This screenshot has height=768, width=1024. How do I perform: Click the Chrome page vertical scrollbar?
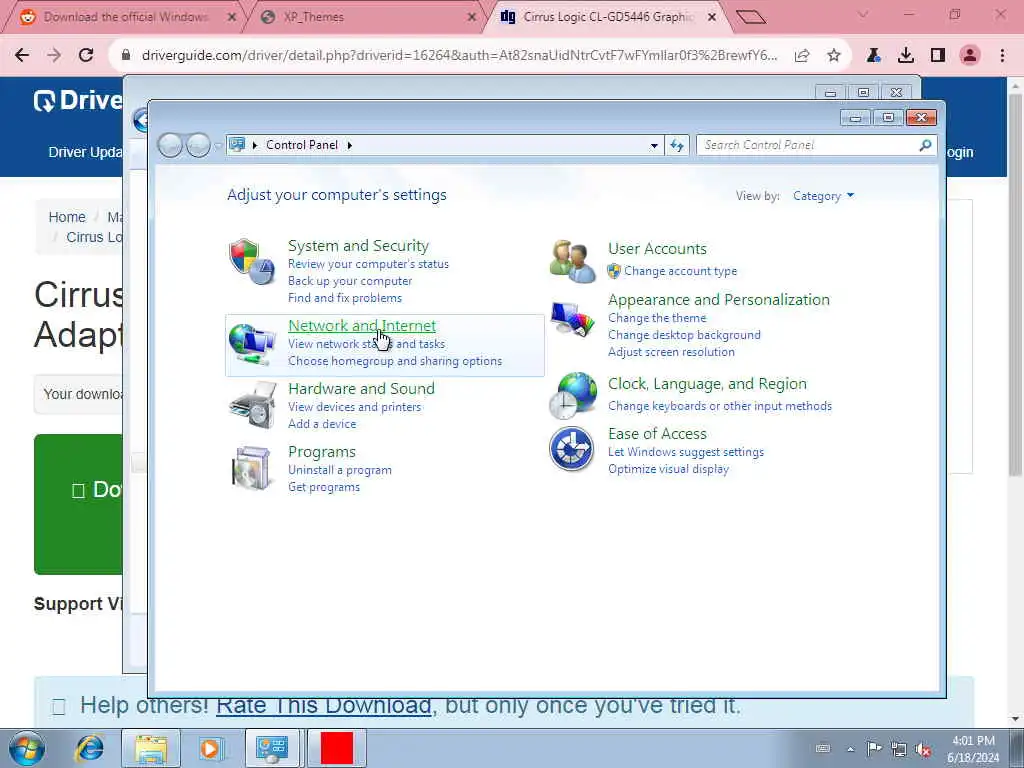pos(1015,284)
